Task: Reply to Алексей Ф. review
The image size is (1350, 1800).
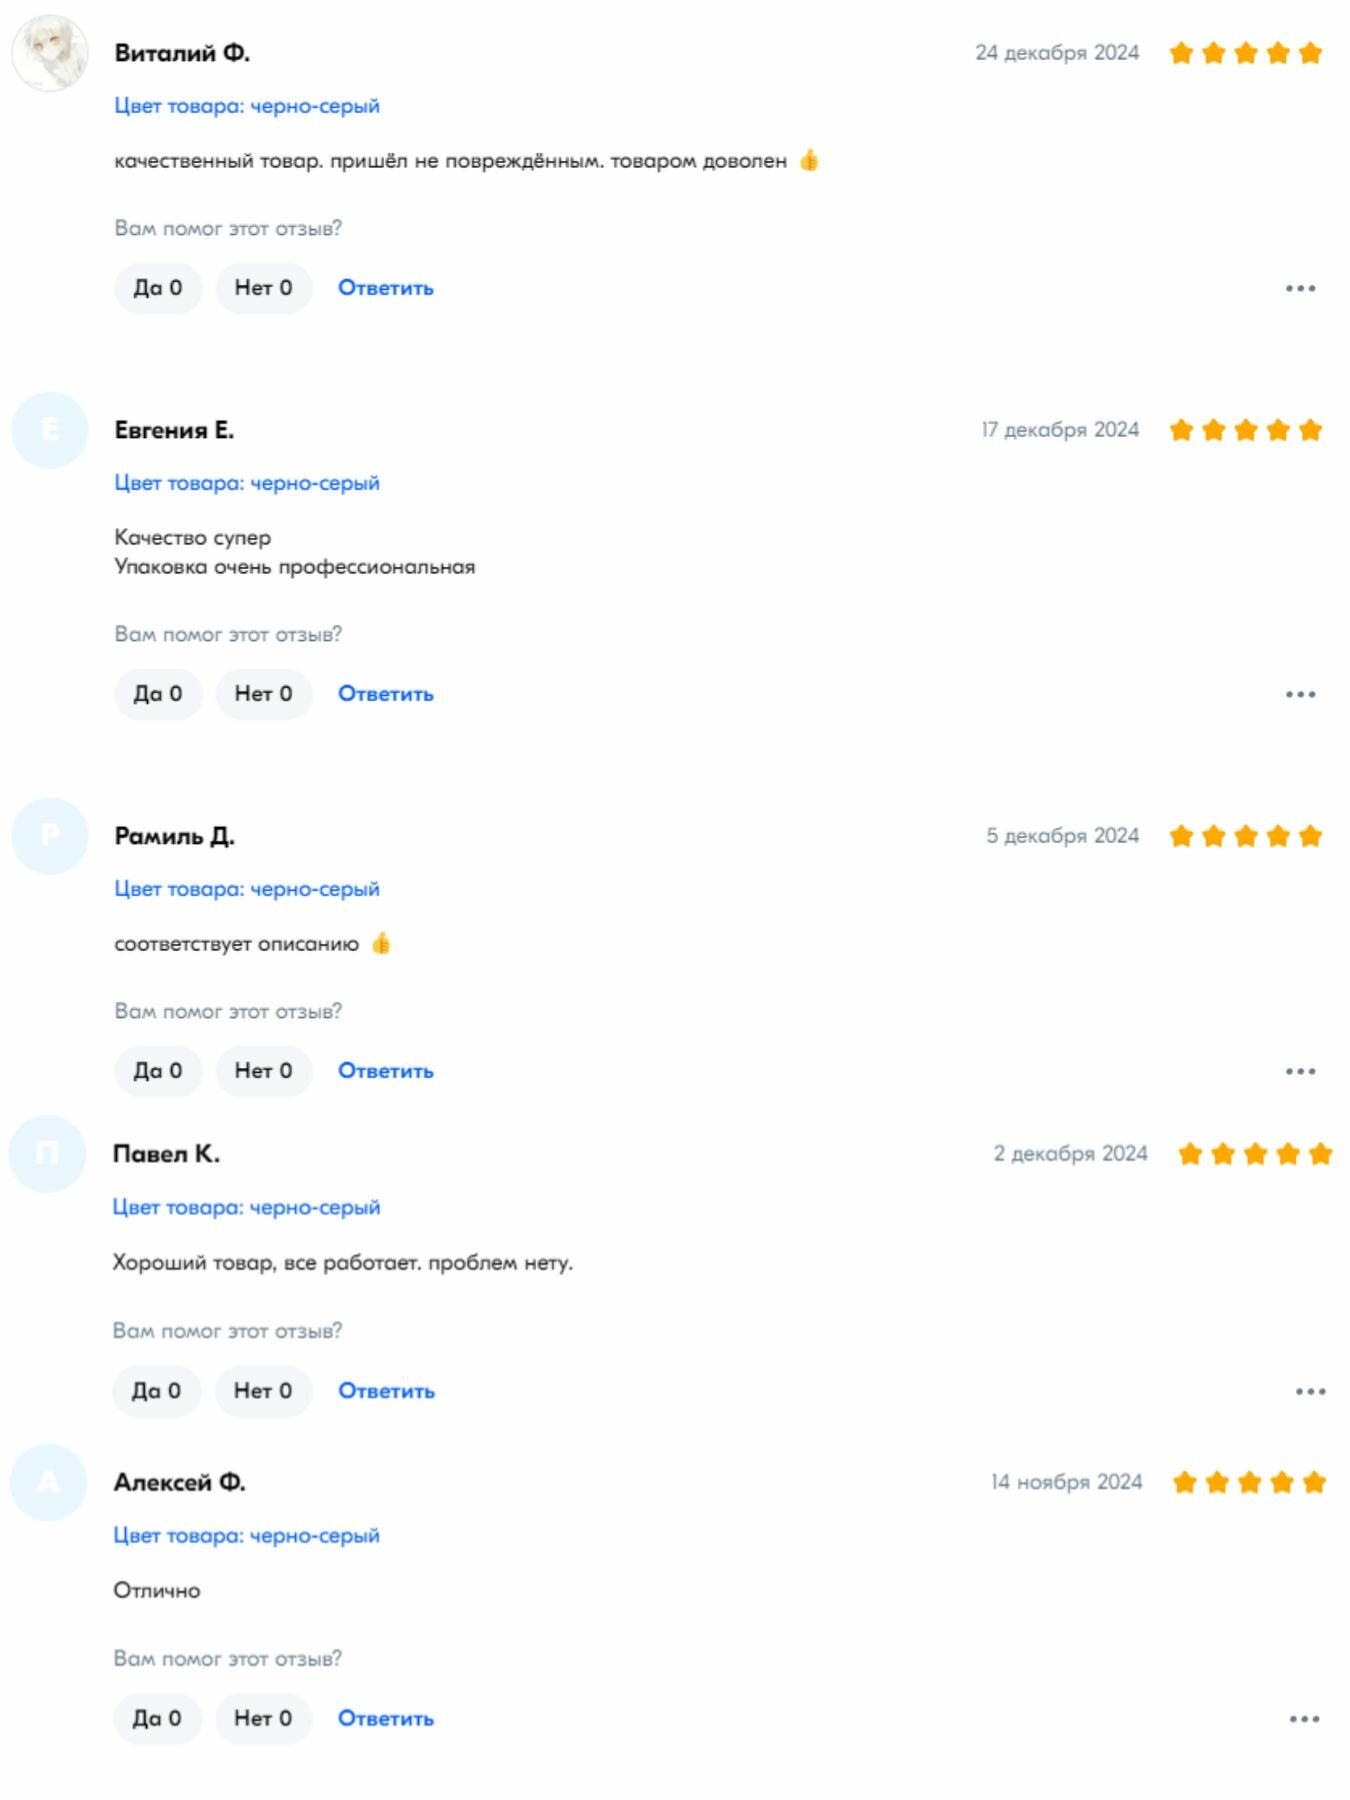Action: [385, 1719]
